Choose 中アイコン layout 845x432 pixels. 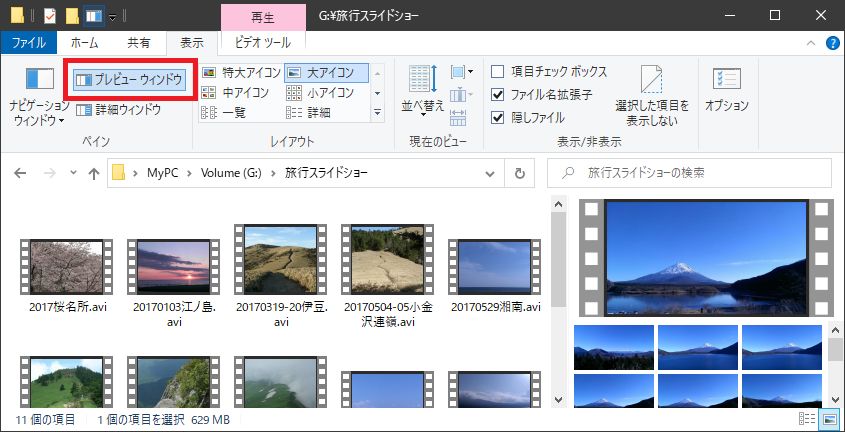tap(234, 93)
